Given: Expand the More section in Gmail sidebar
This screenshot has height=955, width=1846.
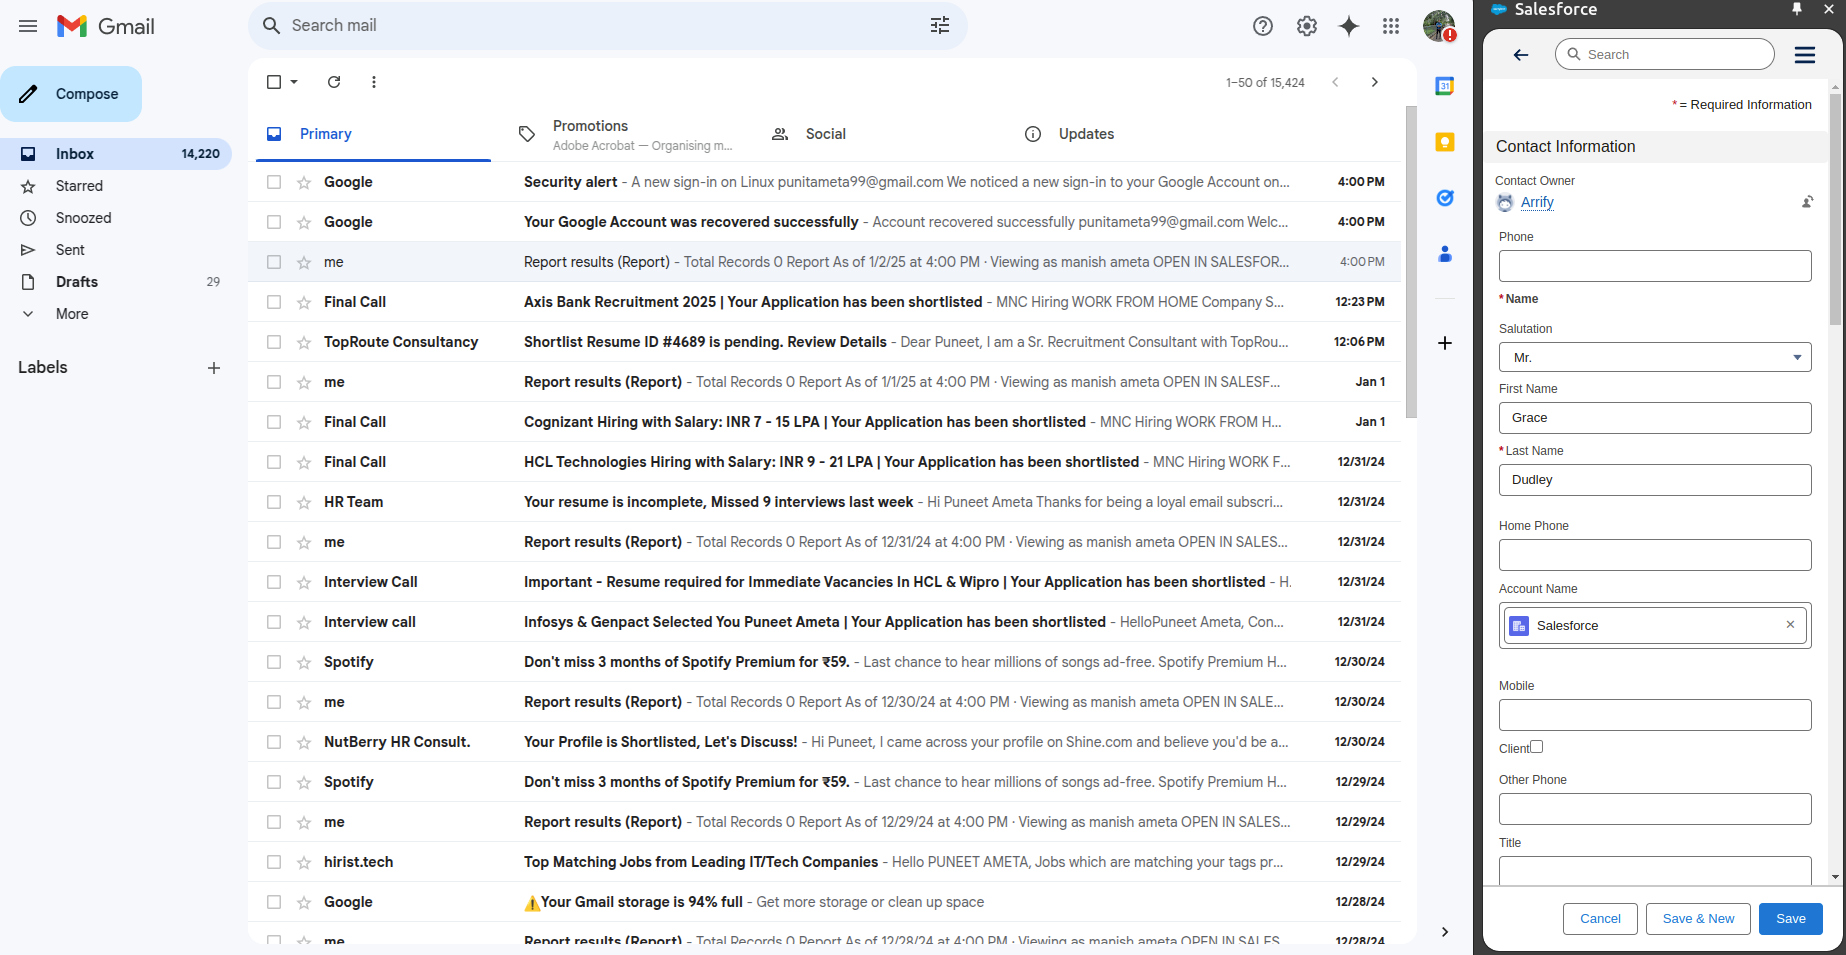Looking at the screenshot, I should [71, 313].
